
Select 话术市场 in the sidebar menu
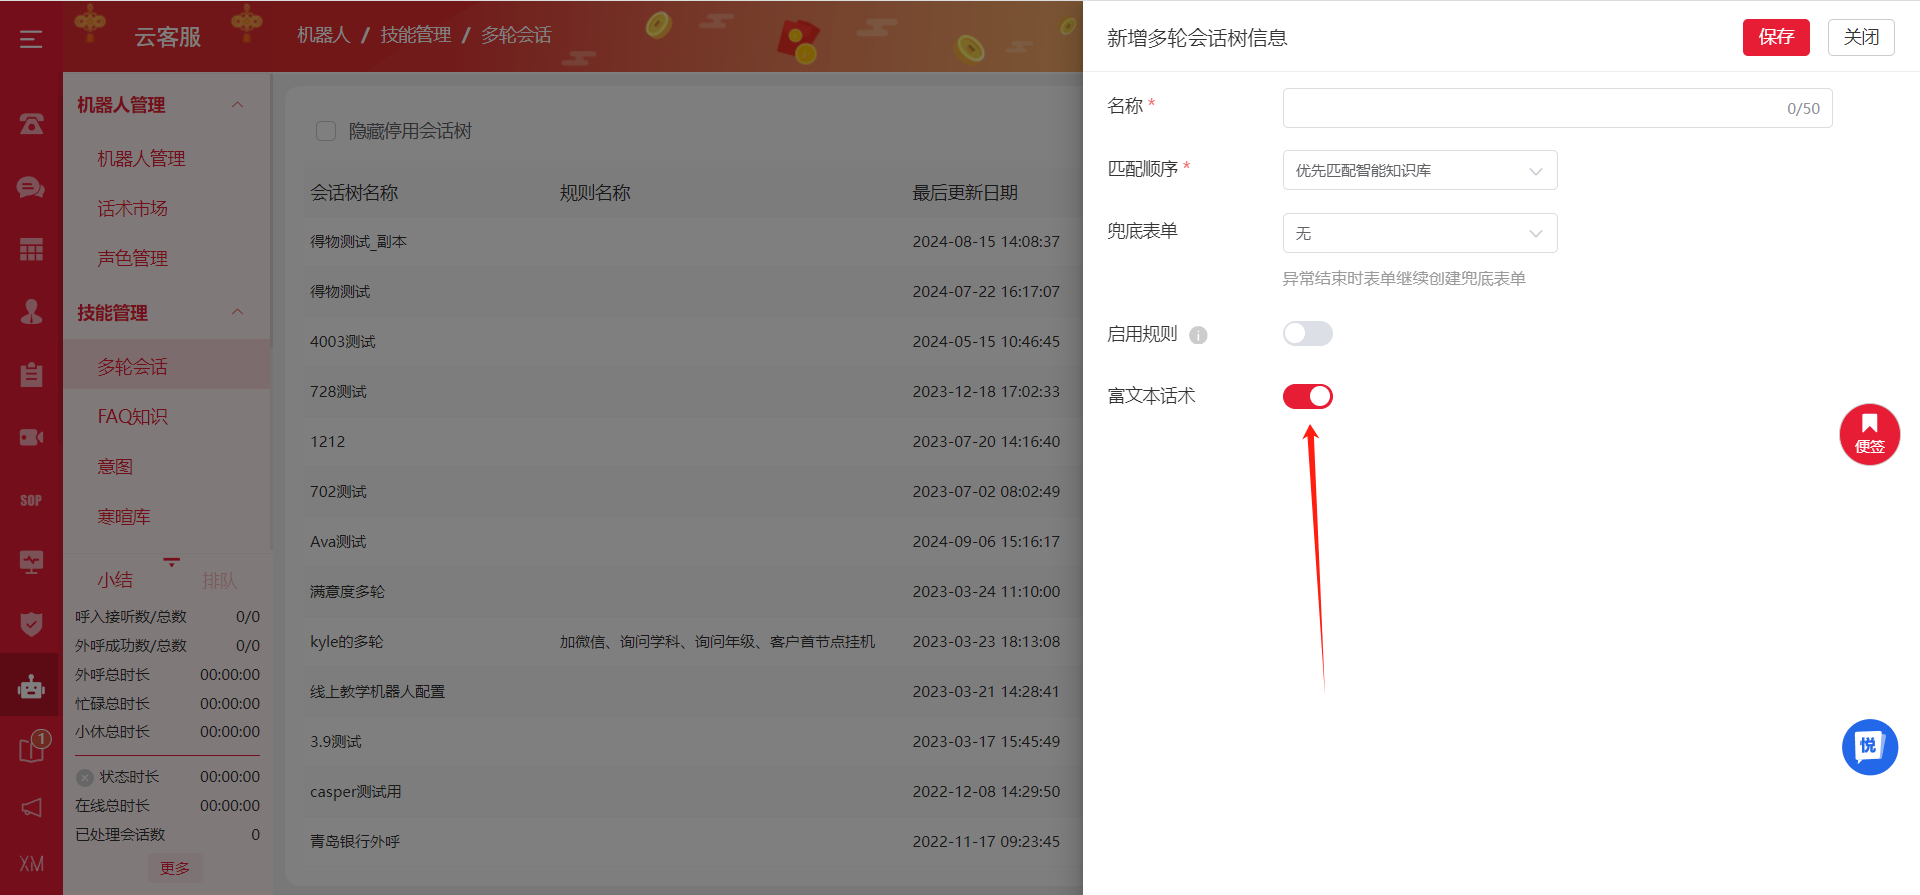pos(133,209)
